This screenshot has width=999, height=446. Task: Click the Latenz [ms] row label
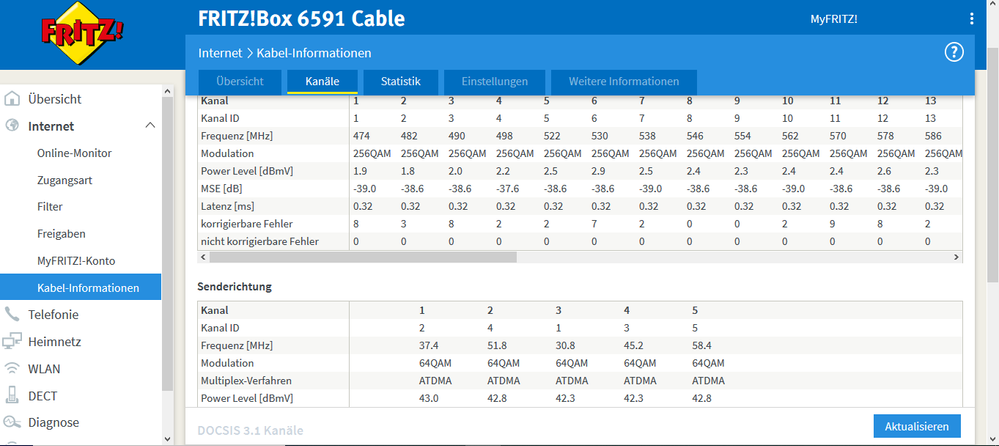point(227,206)
